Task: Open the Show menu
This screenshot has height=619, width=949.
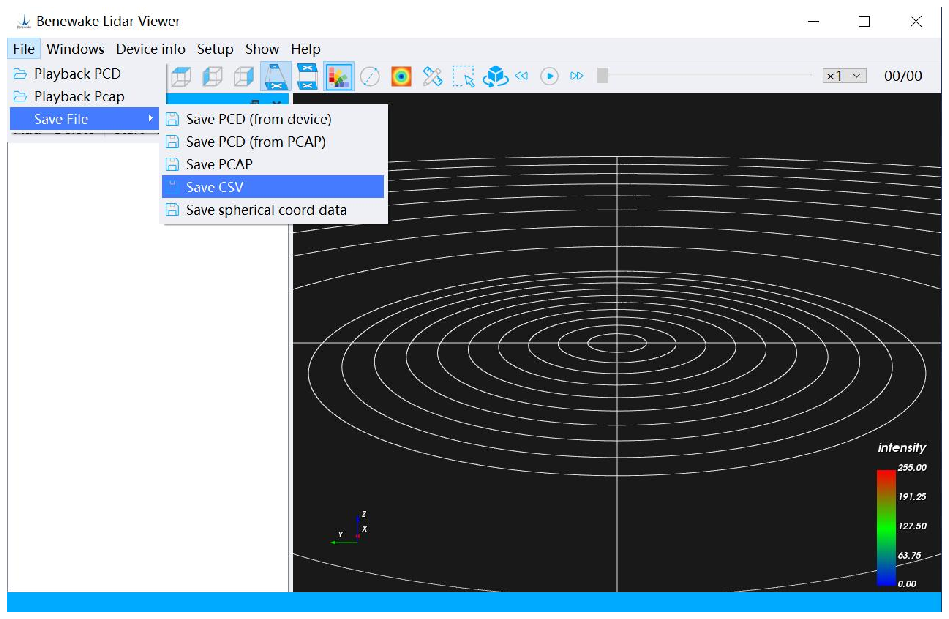Action: pos(262,49)
